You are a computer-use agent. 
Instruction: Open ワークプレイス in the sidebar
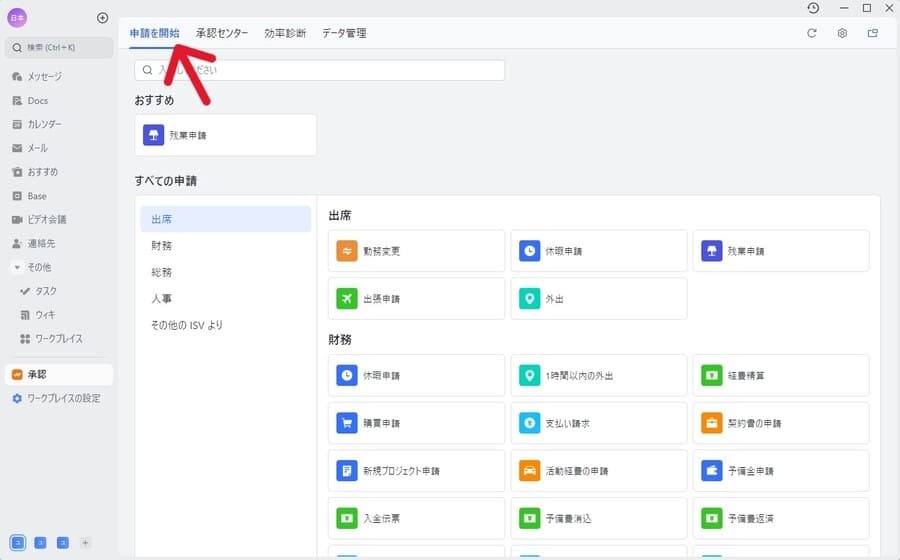tap(59, 339)
